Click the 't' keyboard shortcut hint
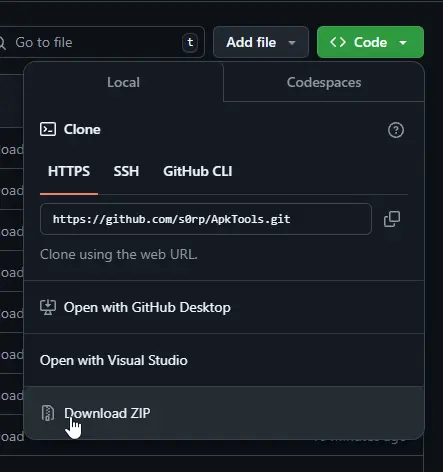Screen dimensions: 443x472 click(x=190, y=42)
